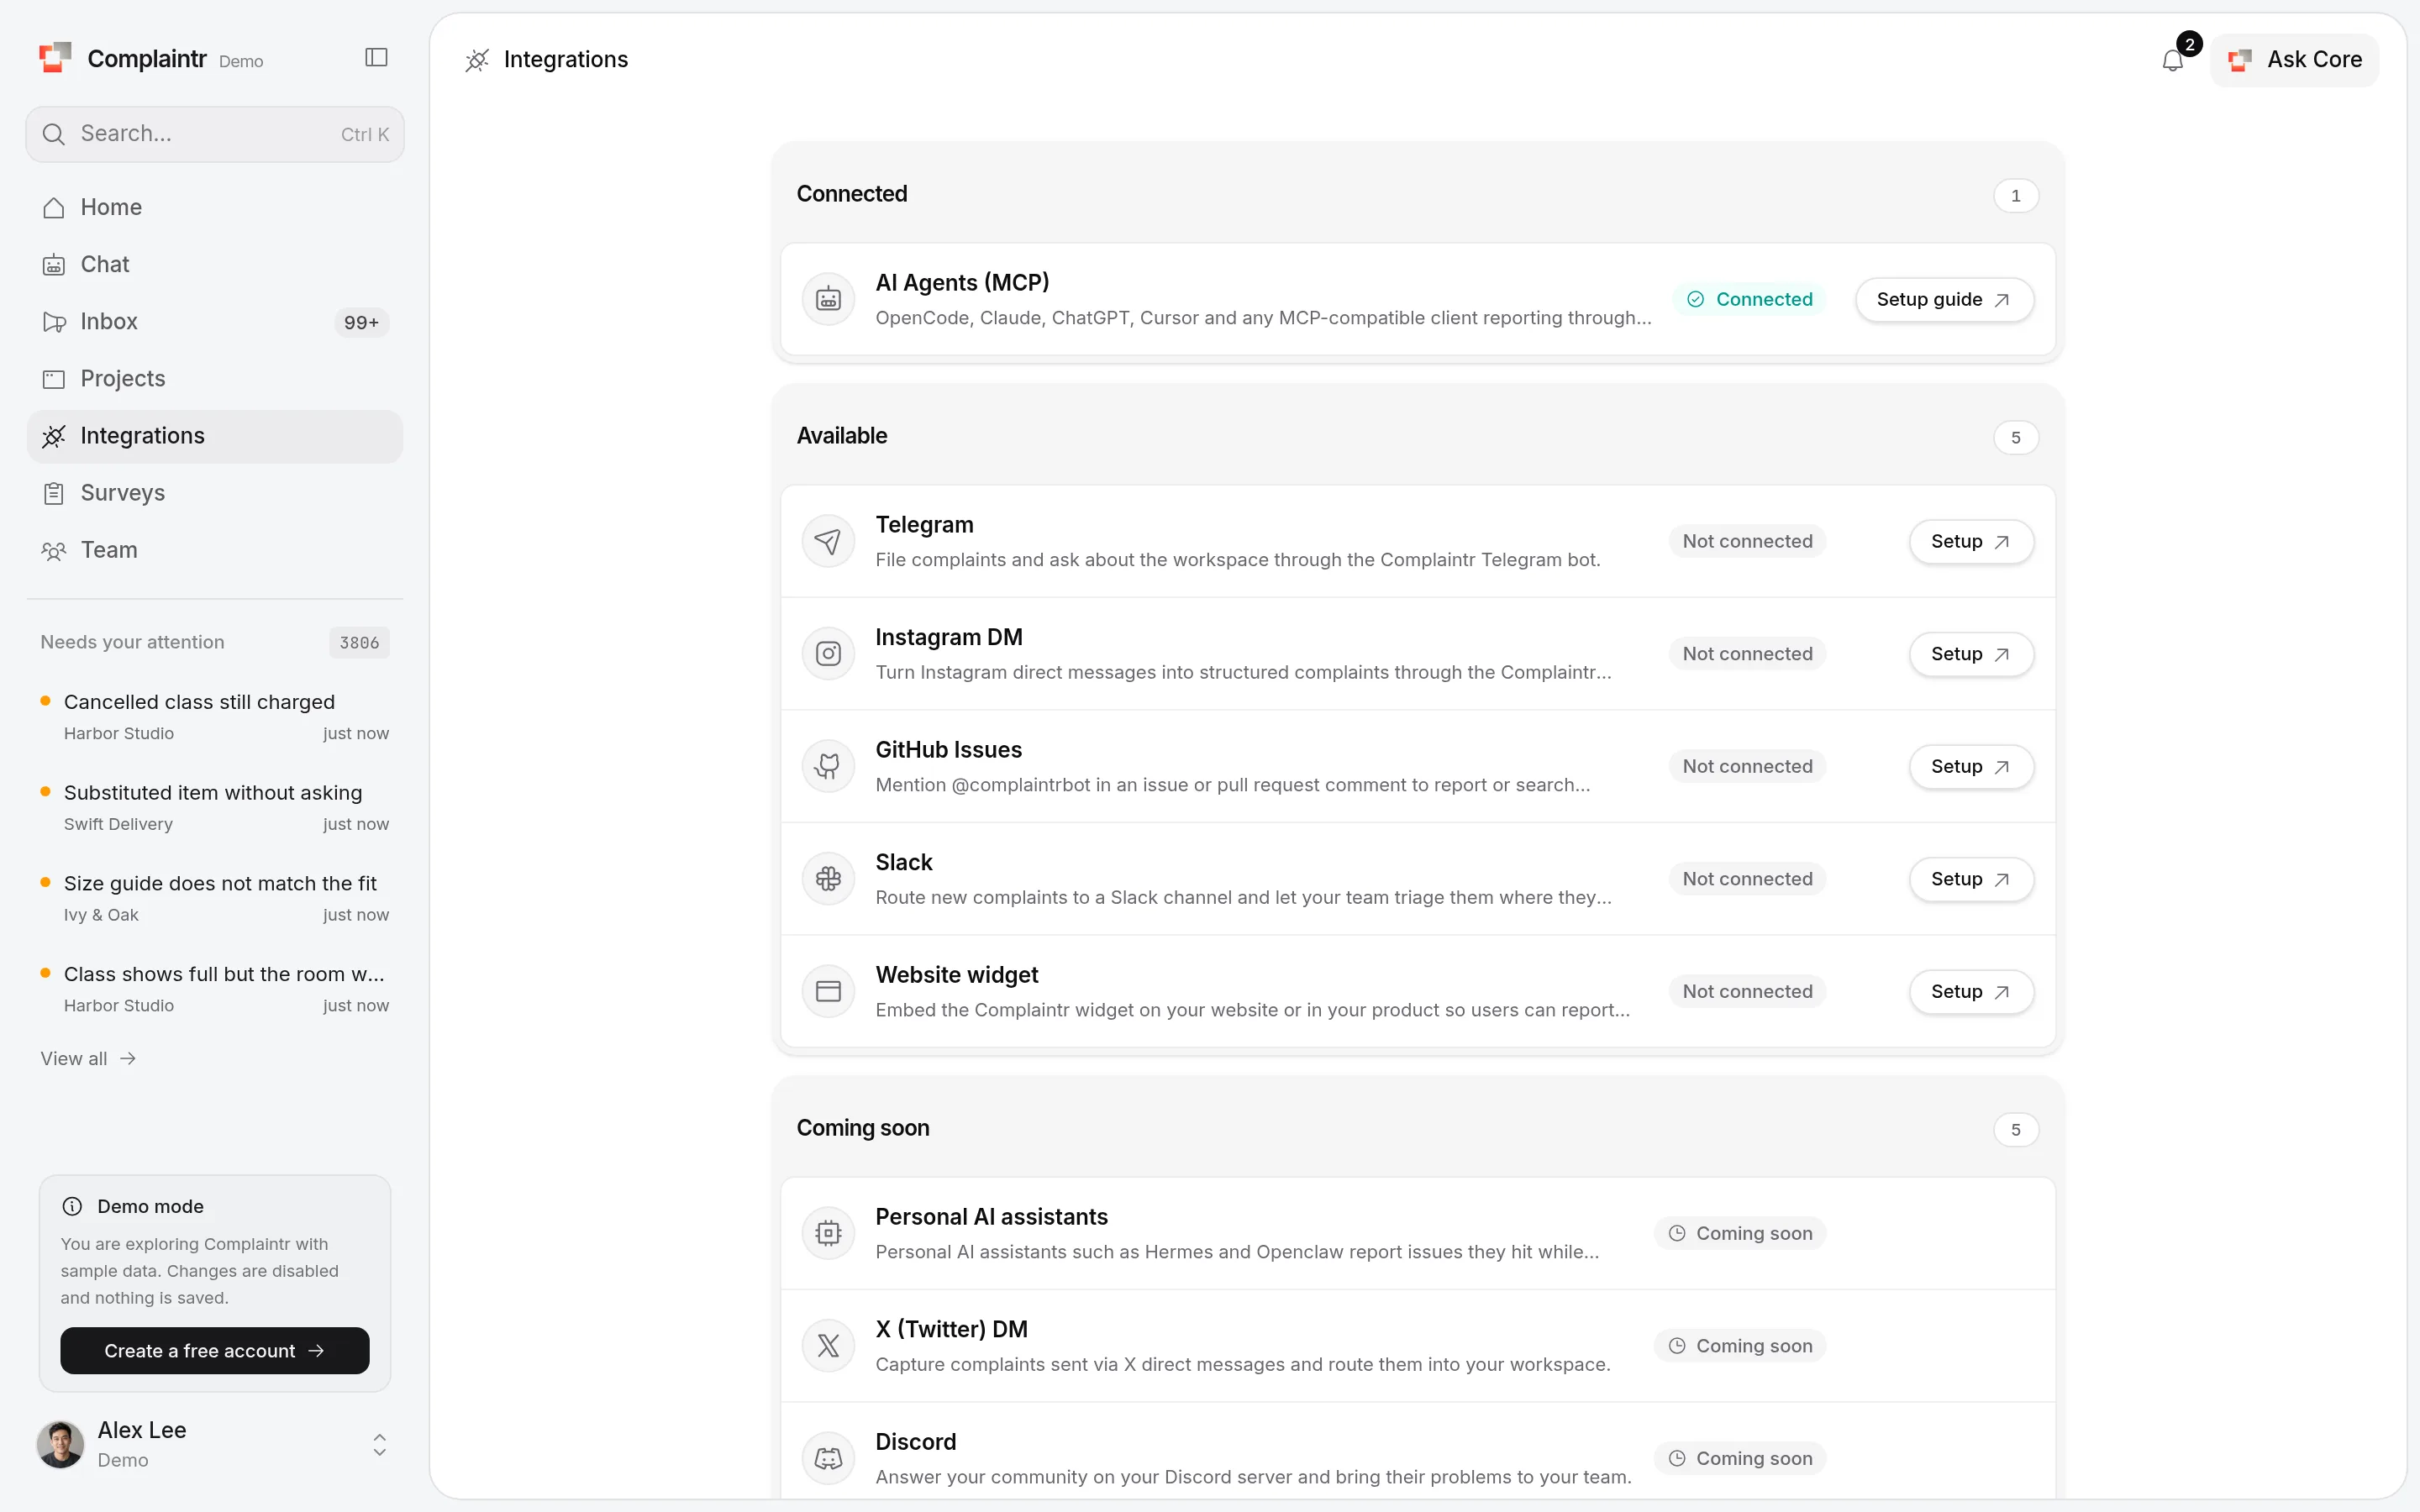Click the Website widget window icon
2420x1512 pixels.
828,991
